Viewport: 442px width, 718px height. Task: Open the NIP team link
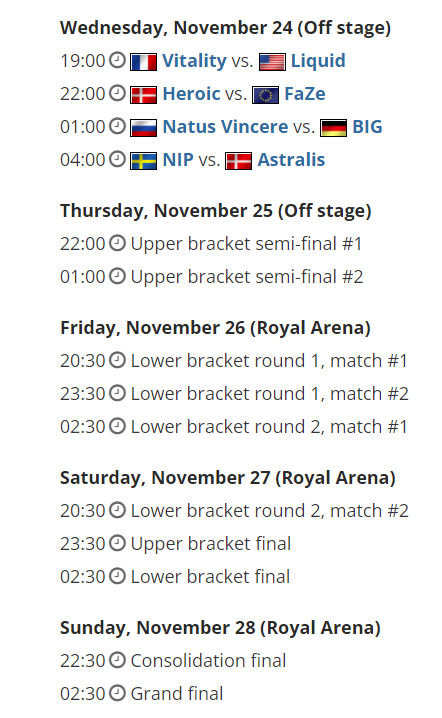[x=178, y=160]
